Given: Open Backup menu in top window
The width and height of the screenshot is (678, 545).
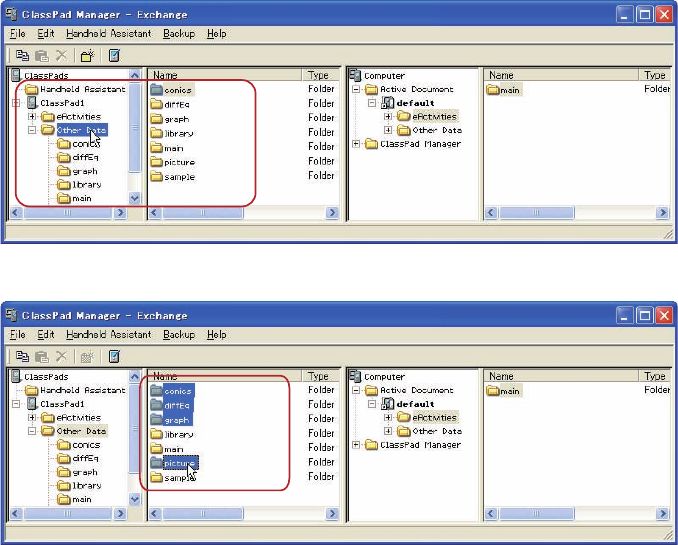Looking at the screenshot, I should [179, 34].
